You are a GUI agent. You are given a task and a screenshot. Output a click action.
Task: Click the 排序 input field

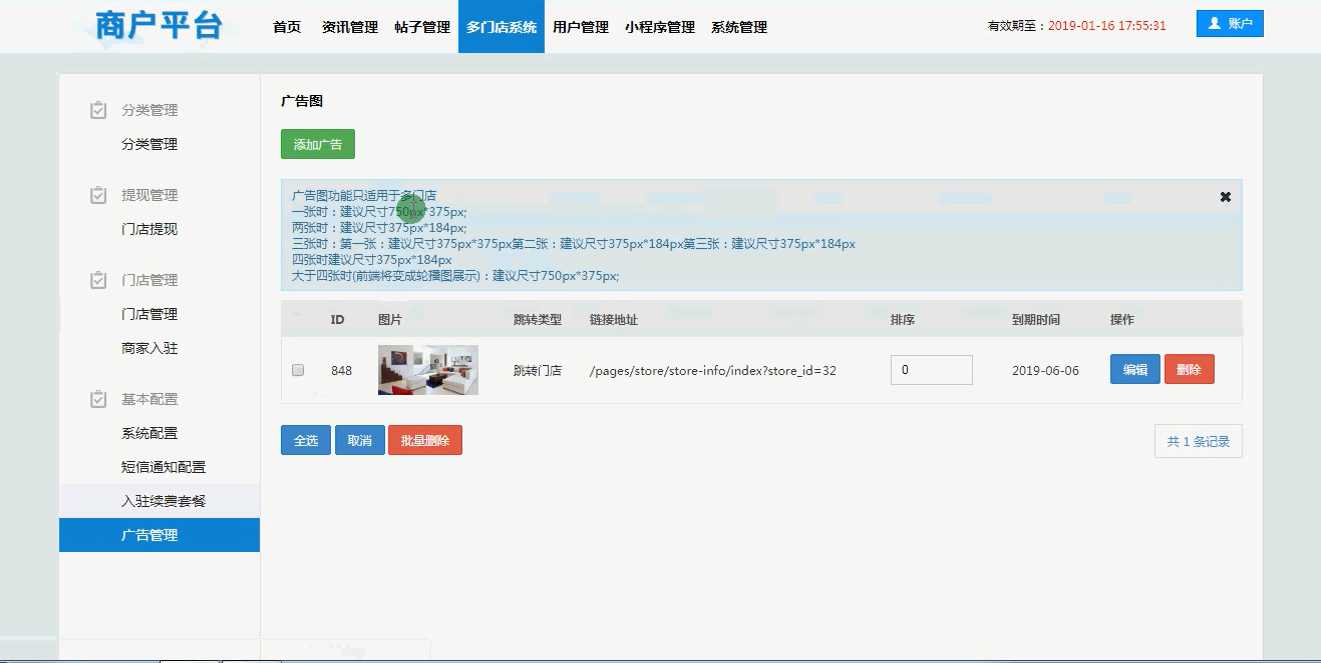coord(931,370)
